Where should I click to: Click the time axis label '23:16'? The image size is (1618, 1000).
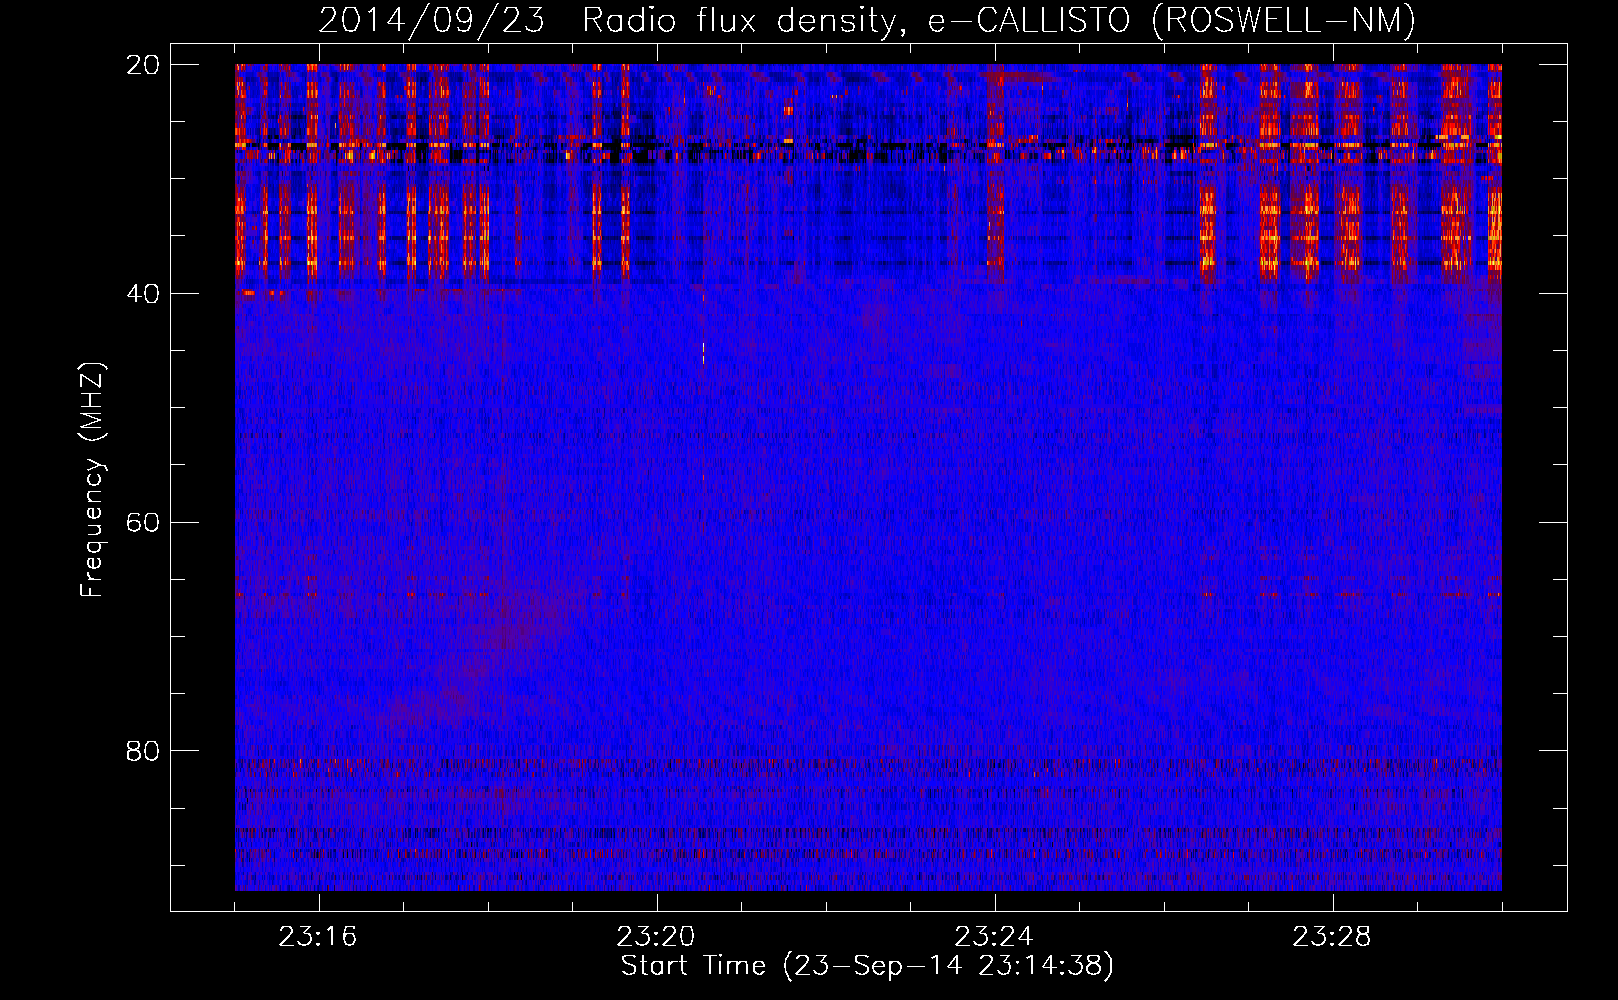318,937
